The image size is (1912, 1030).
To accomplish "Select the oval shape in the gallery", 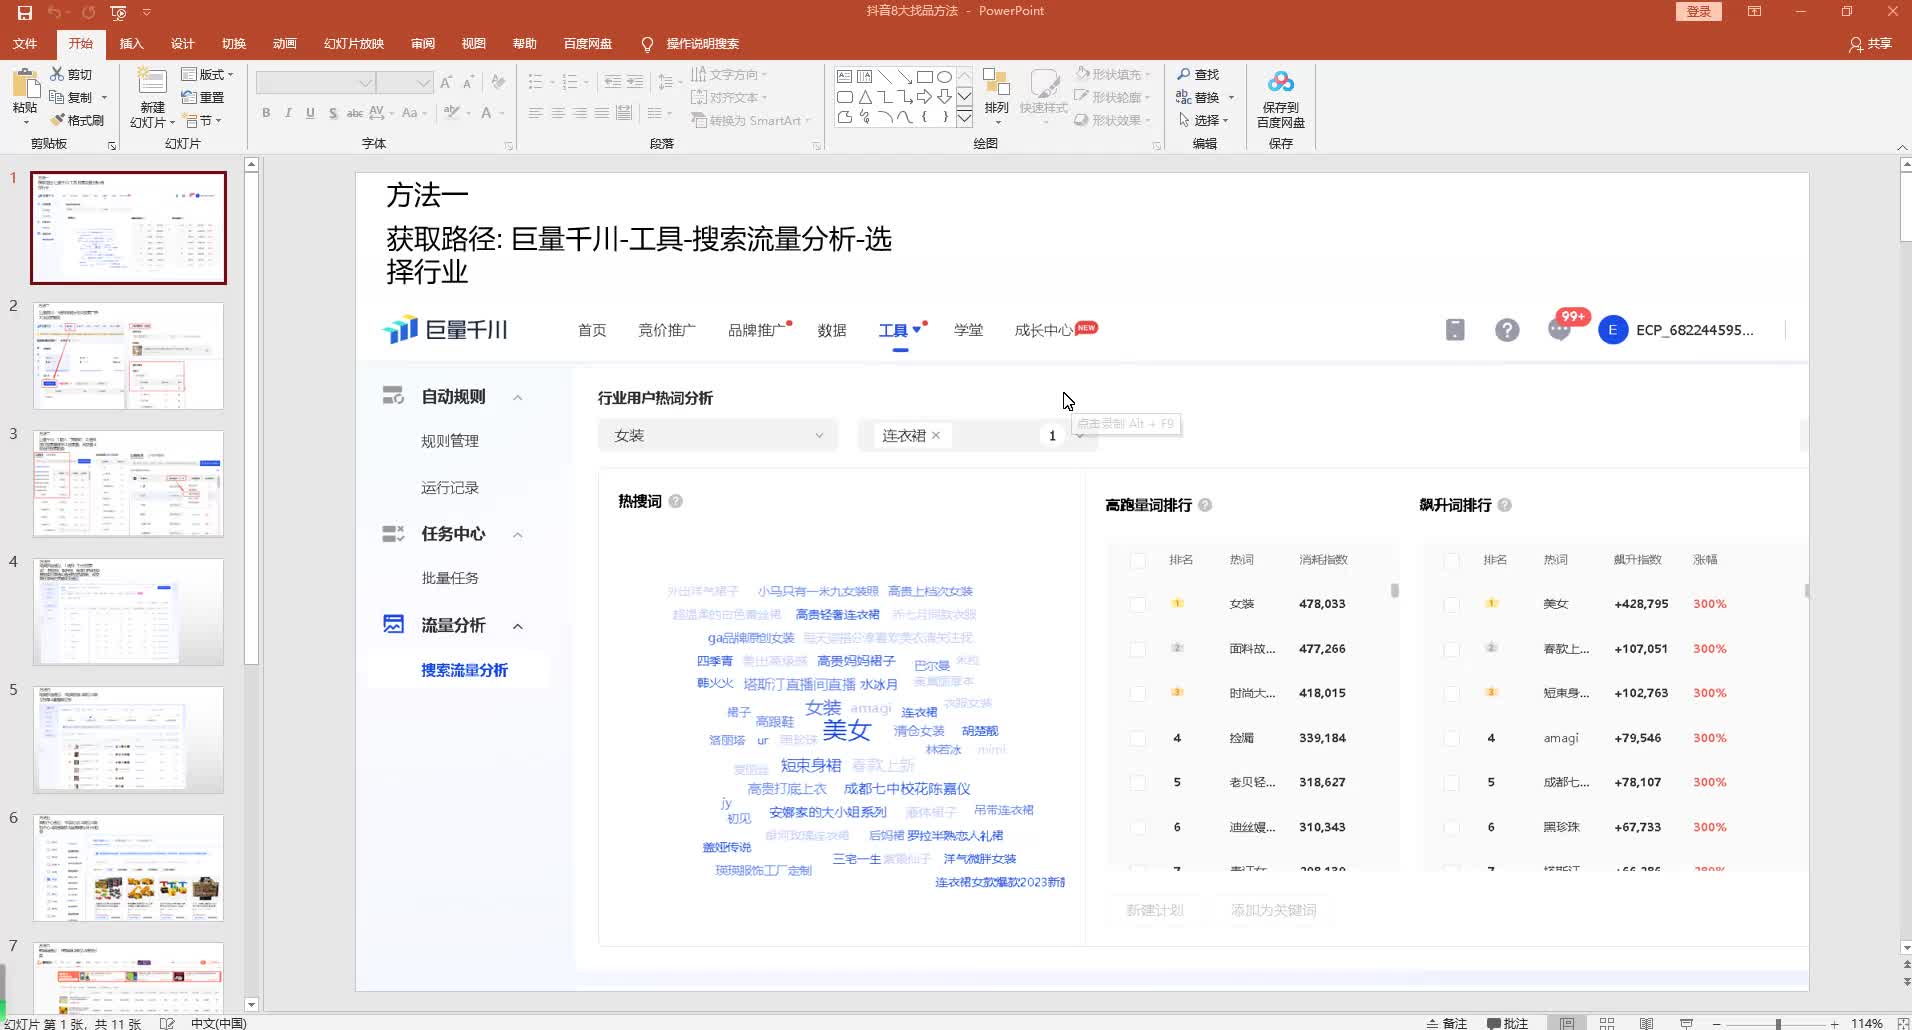I will [x=944, y=76].
